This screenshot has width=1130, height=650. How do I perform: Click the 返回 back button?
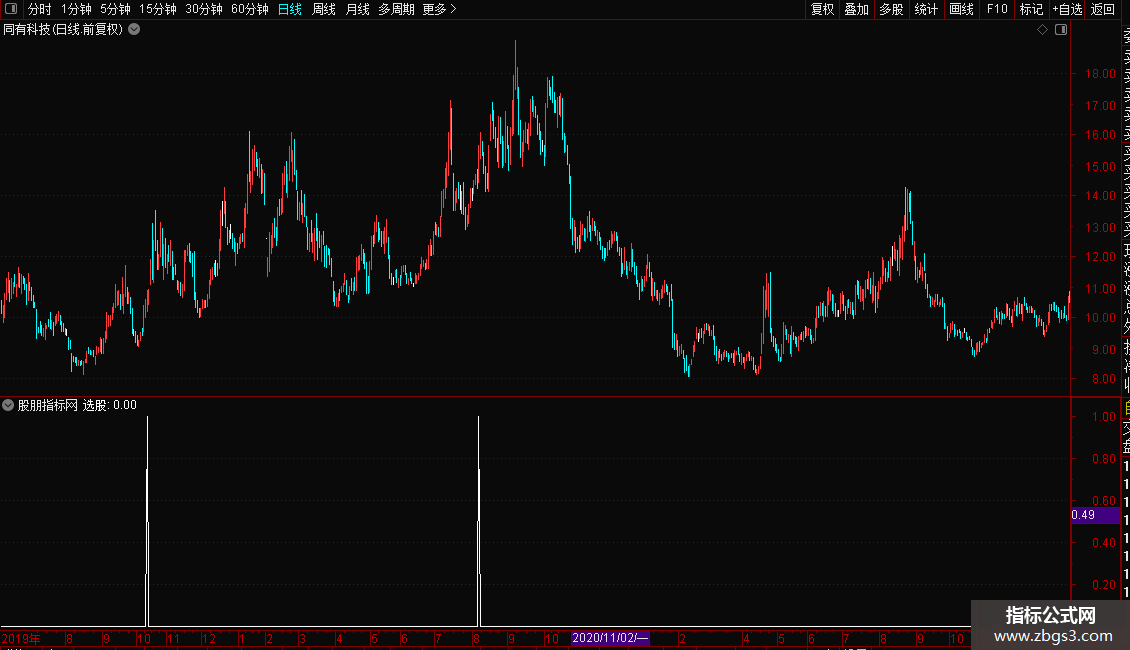pyautogui.click(x=1103, y=9)
